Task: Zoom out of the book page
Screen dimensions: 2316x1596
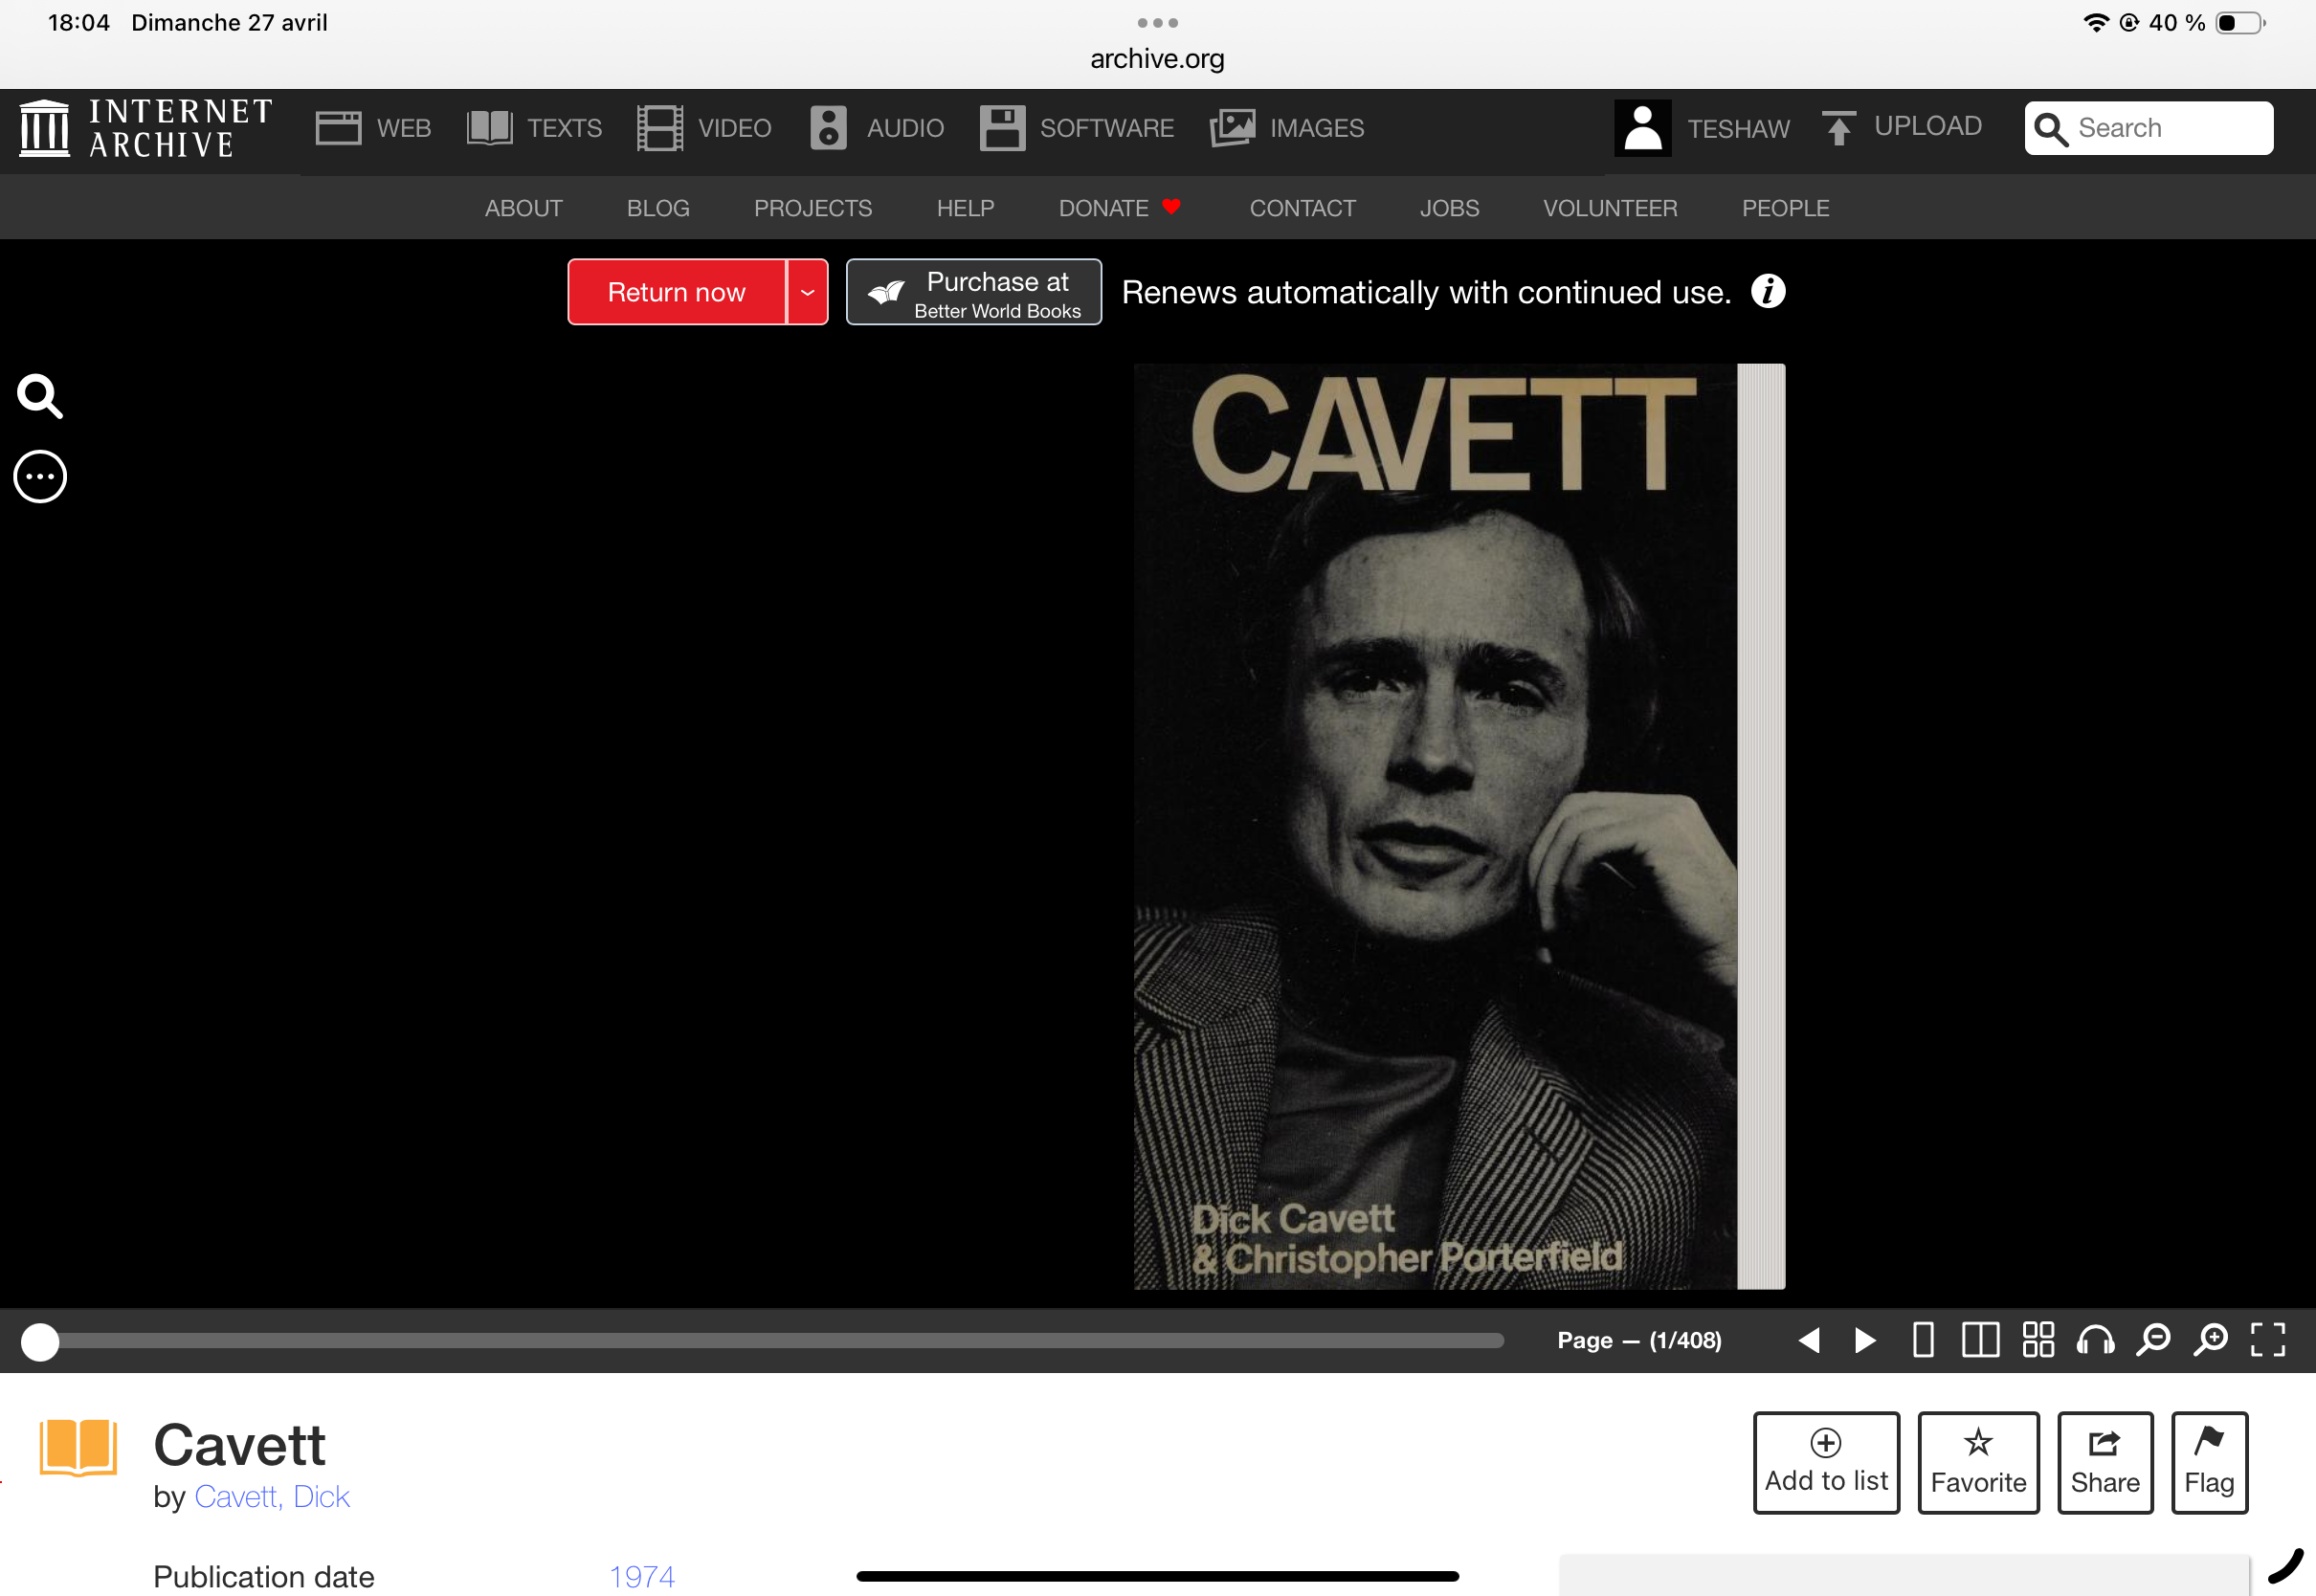Action: tap(2153, 1340)
